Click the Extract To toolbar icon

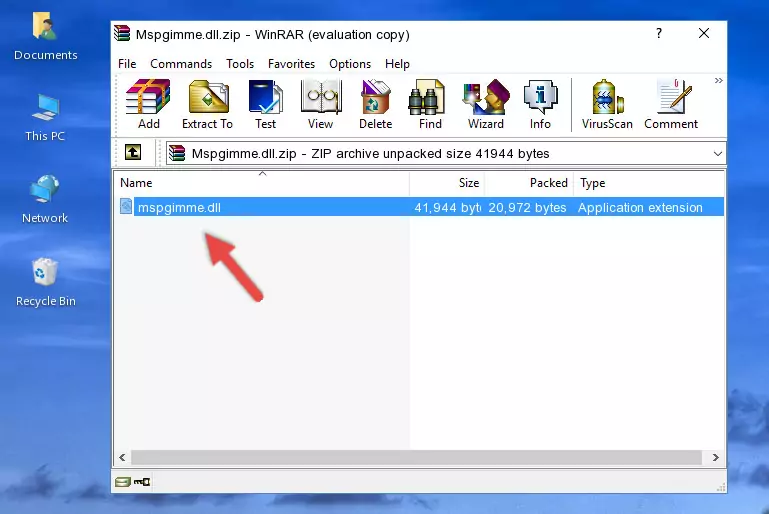(207, 104)
